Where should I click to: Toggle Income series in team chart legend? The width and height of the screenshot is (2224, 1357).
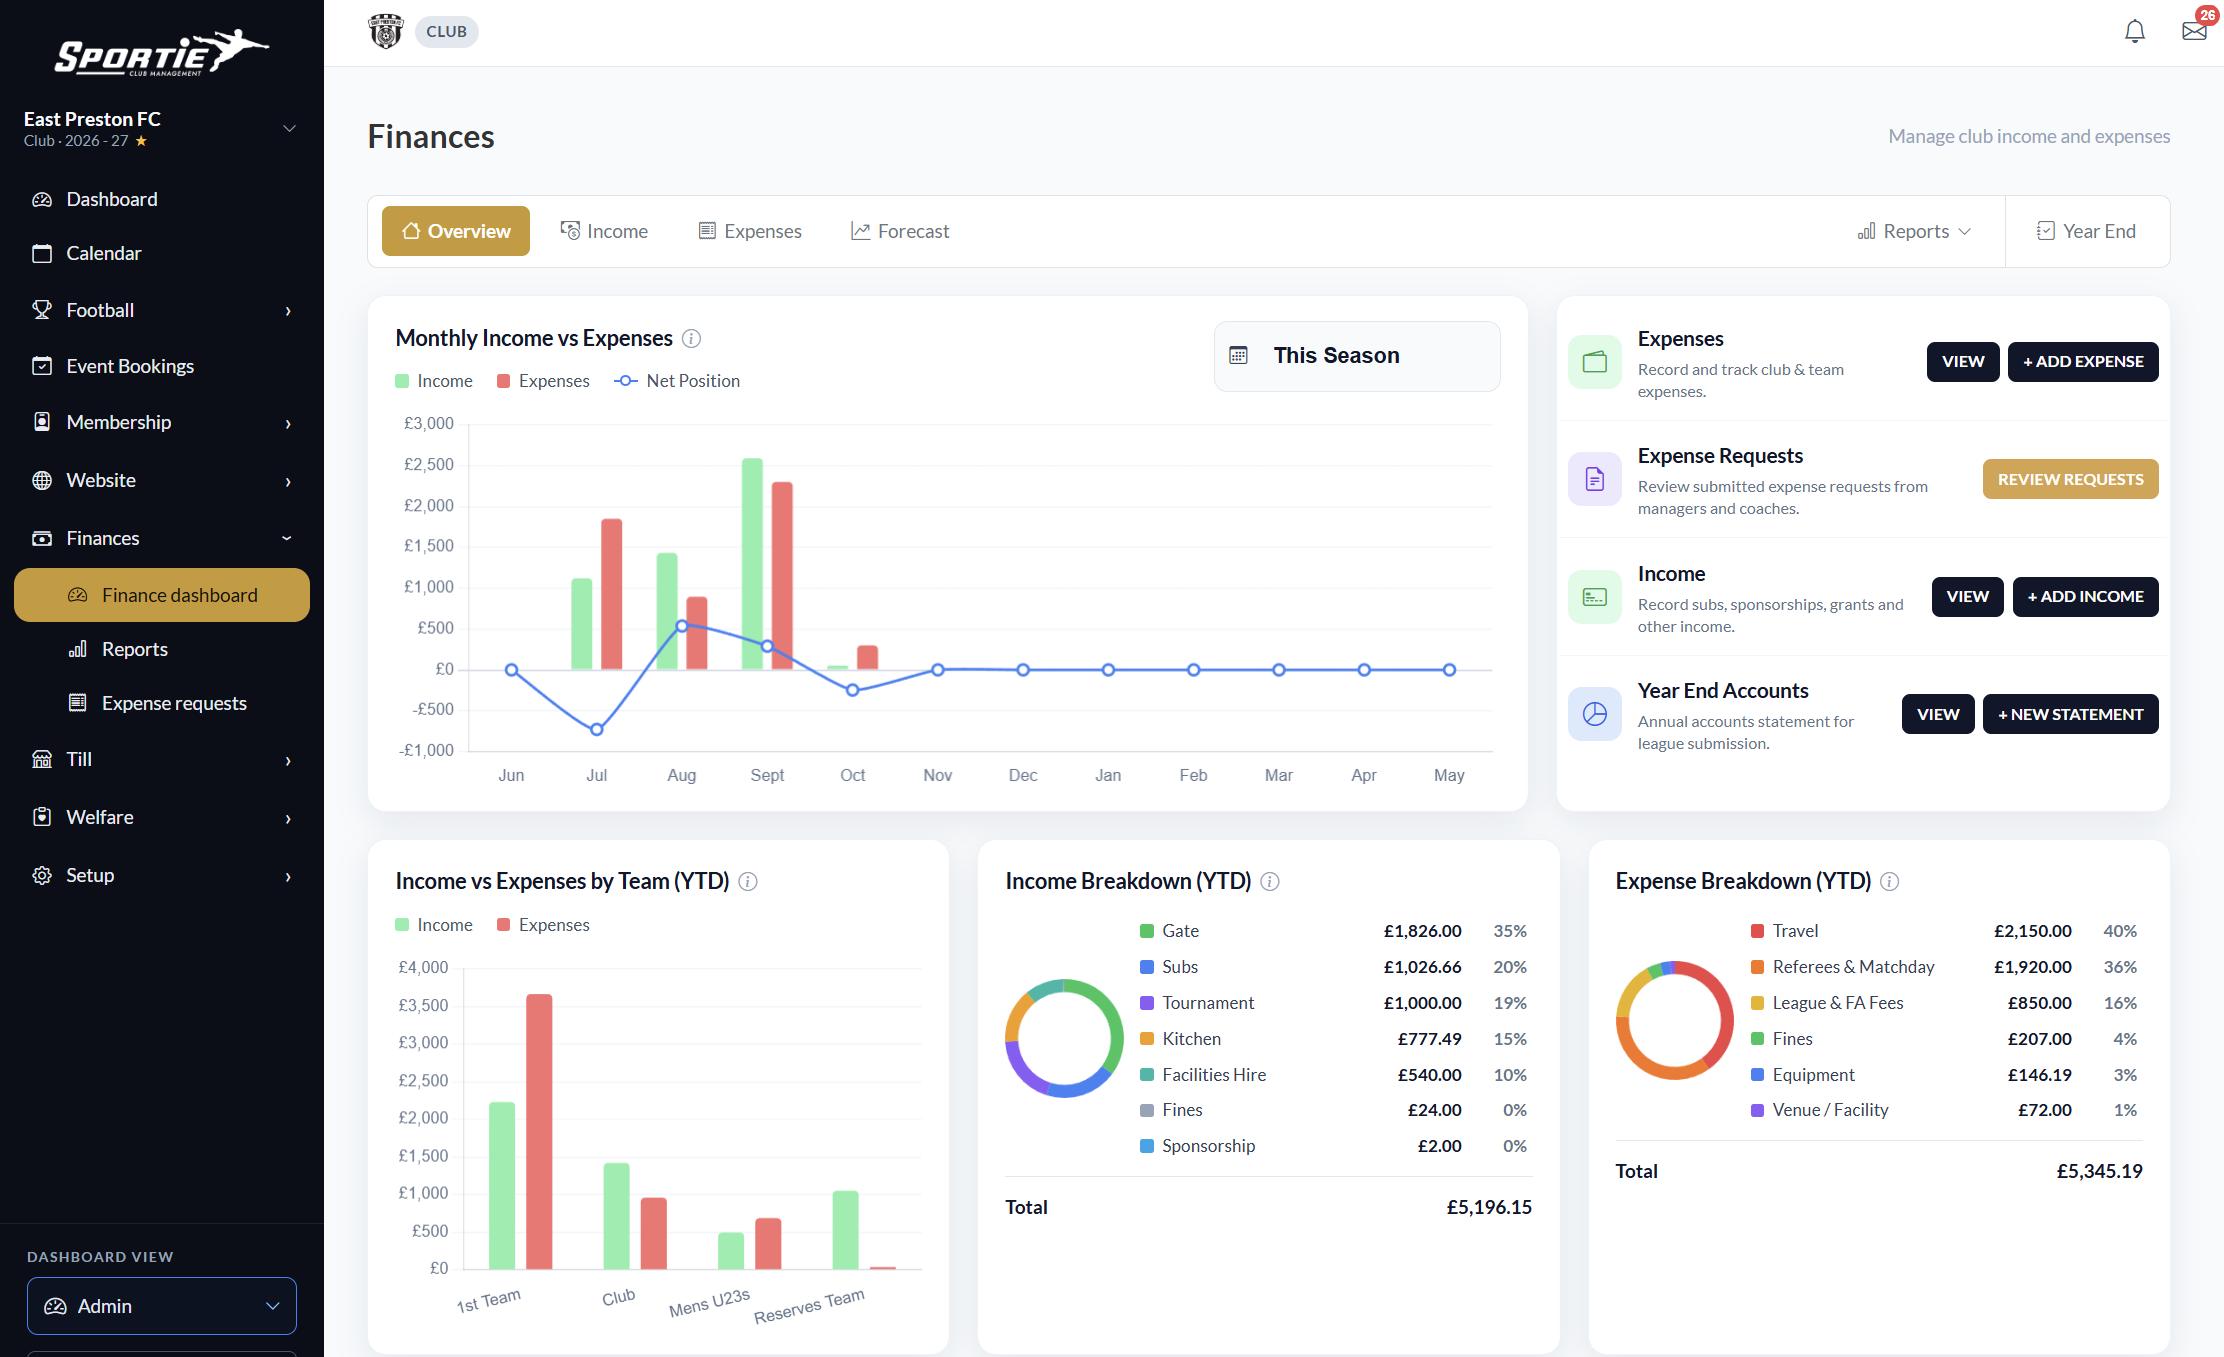click(434, 925)
